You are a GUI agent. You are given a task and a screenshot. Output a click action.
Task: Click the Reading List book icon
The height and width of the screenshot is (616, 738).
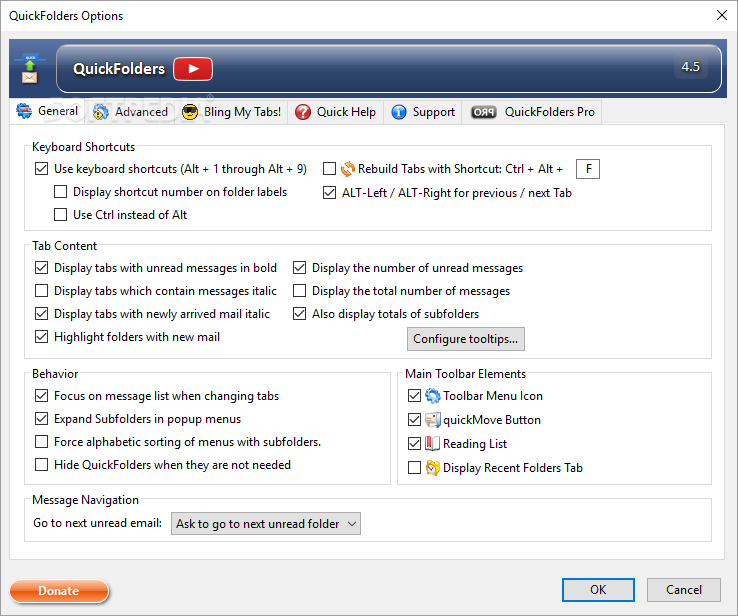pyautogui.click(x=433, y=444)
